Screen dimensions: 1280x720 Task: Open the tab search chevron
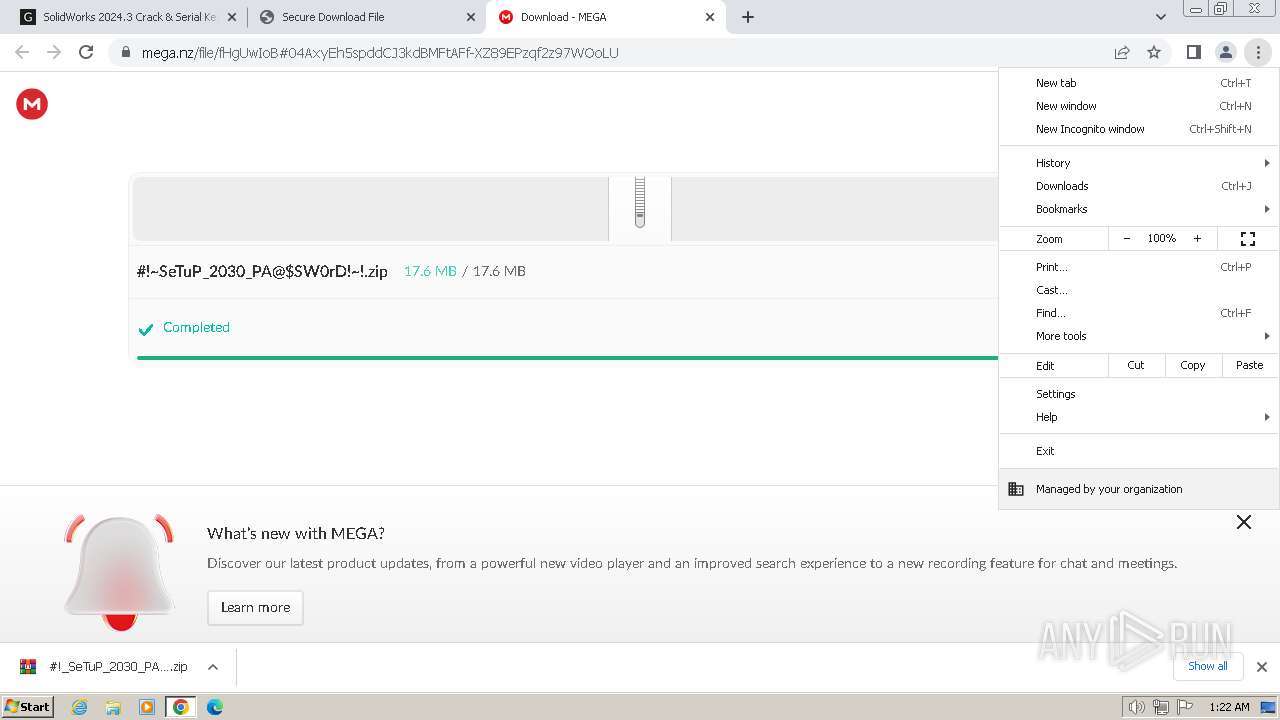click(x=1161, y=17)
